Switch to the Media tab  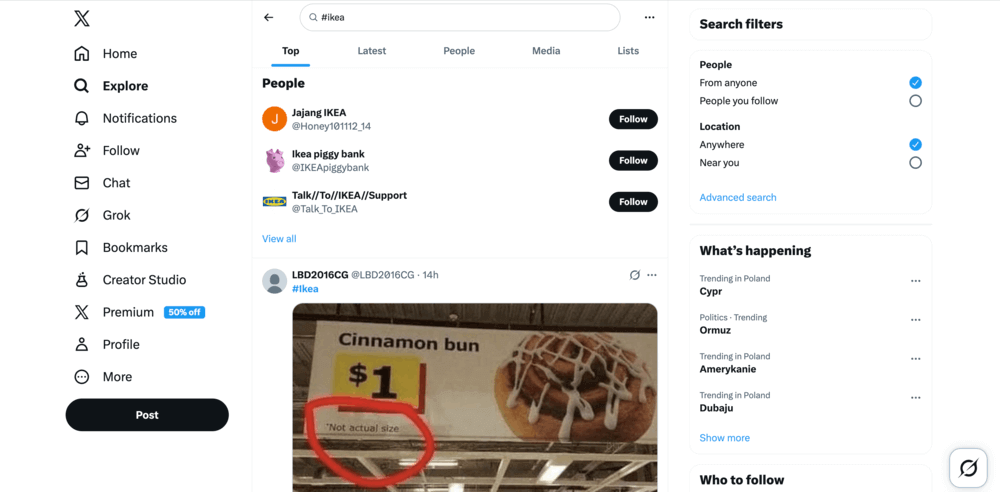click(x=546, y=51)
